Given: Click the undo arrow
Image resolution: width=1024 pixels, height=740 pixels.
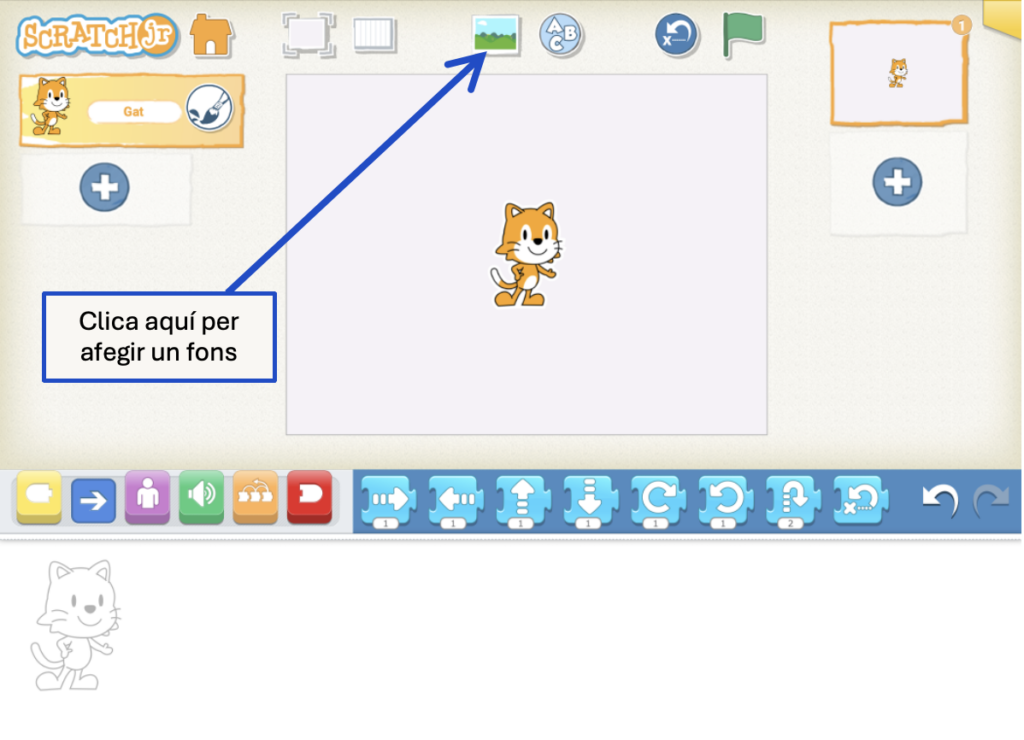Looking at the screenshot, I should [x=939, y=498].
